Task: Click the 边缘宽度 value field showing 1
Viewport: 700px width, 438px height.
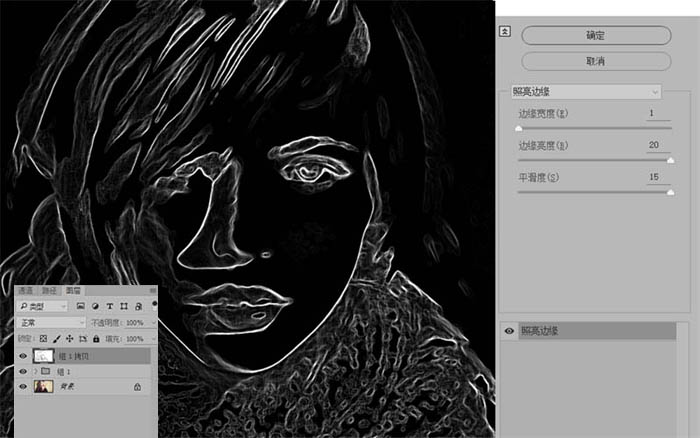Action: (x=658, y=113)
